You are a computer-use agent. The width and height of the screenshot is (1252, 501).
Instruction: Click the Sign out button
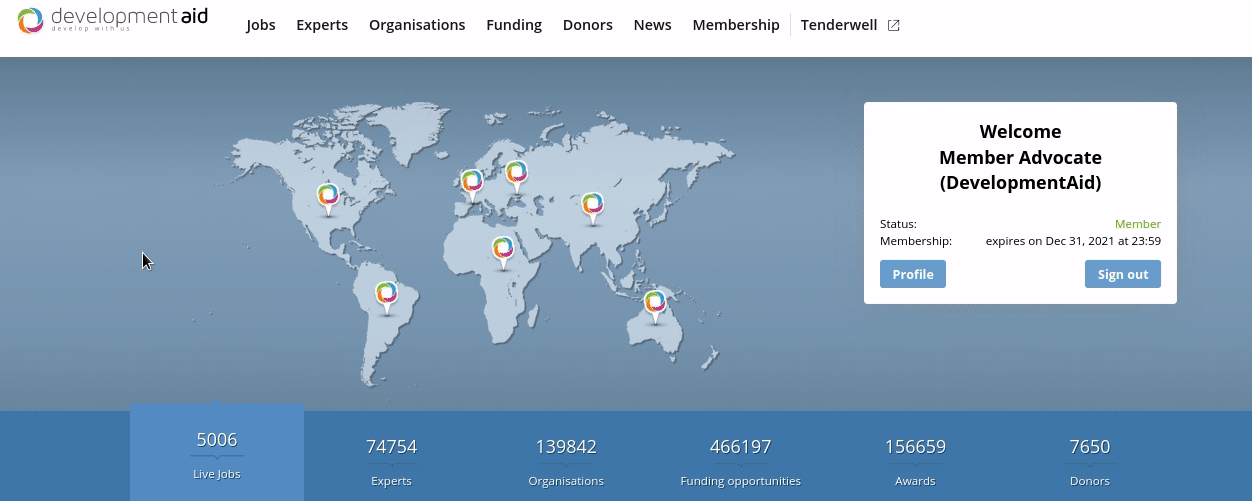(1122, 274)
